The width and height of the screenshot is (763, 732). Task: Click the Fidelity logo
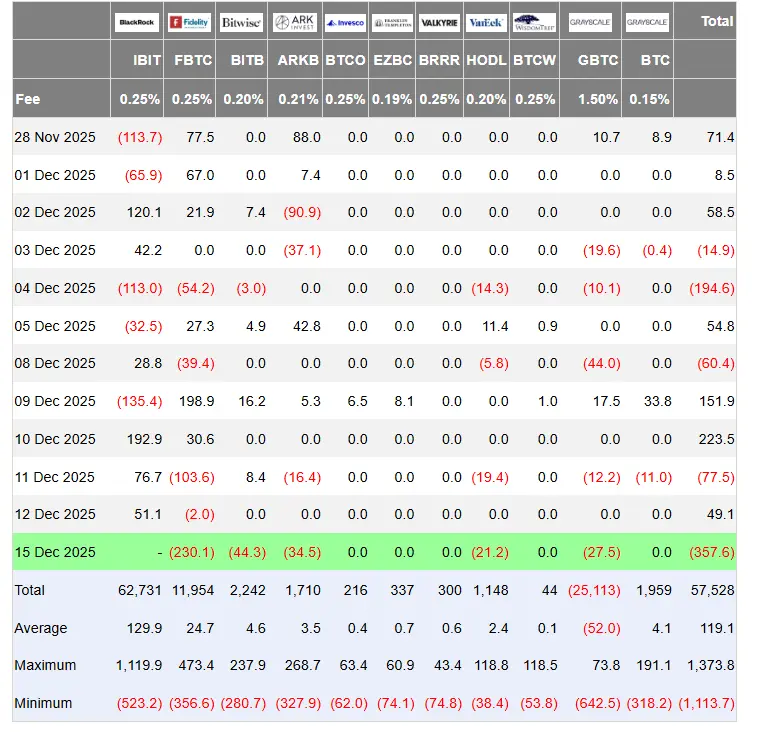189,22
